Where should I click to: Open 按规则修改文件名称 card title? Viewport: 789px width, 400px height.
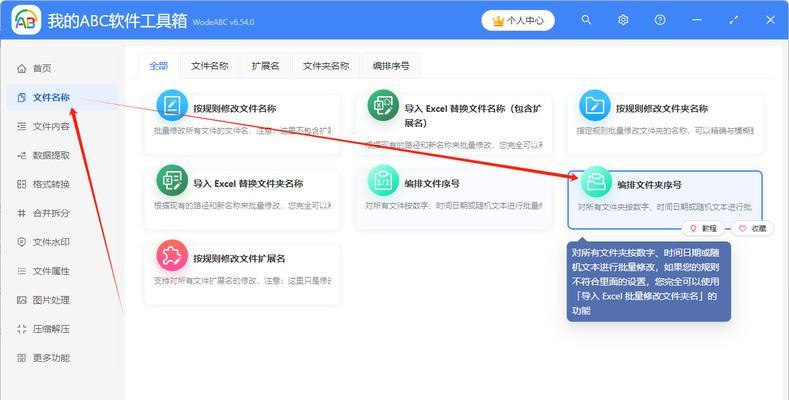point(234,109)
